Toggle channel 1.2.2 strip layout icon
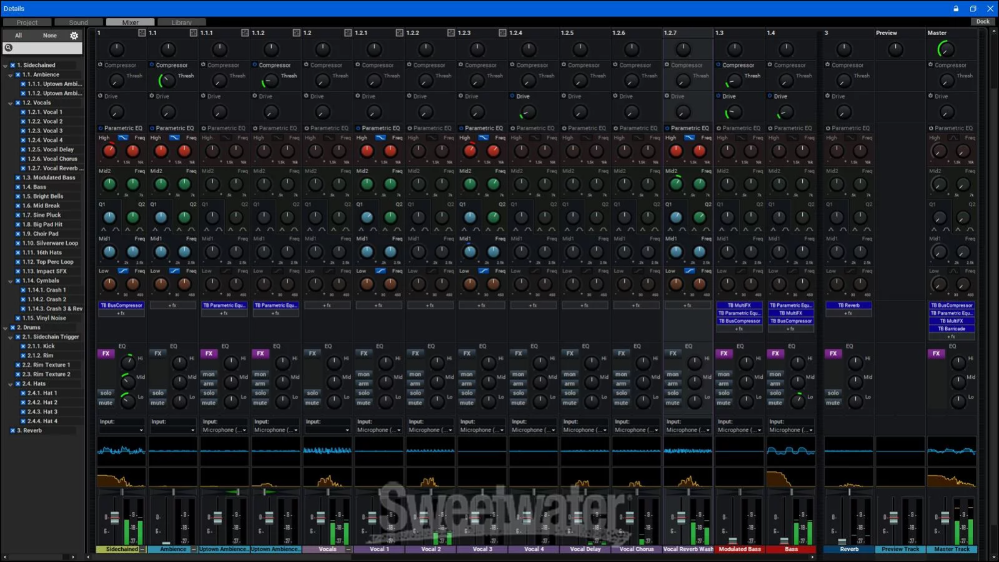Viewport: 999px width, 562px height. pyautogui.click(x=451, y=32)
